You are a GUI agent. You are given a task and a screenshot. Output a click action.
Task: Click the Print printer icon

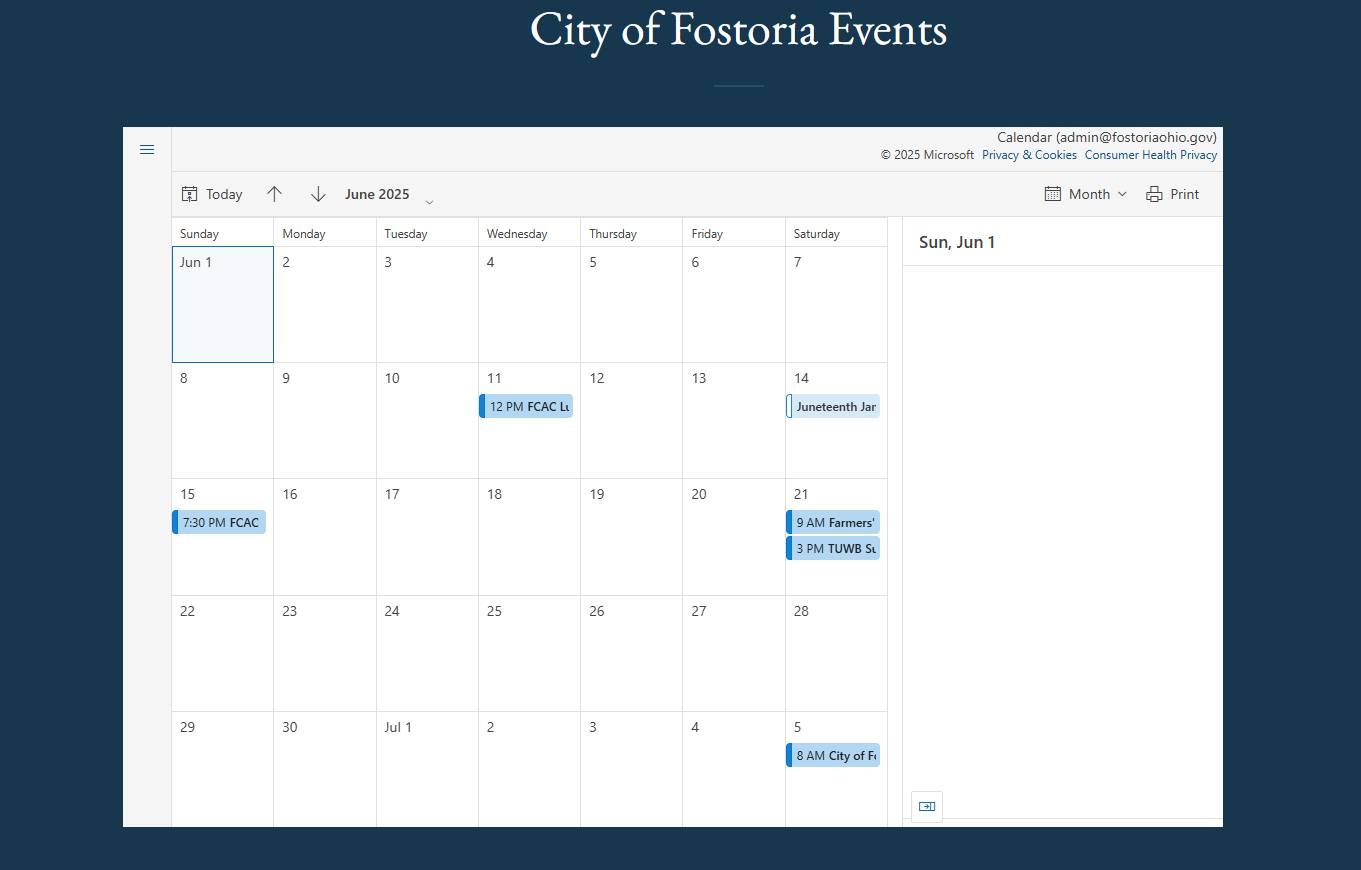coord(1154,194)
